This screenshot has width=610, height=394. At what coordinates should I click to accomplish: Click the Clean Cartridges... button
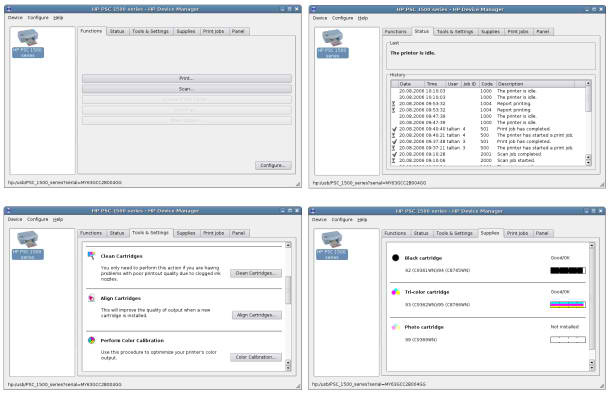(x=256, y=273)
